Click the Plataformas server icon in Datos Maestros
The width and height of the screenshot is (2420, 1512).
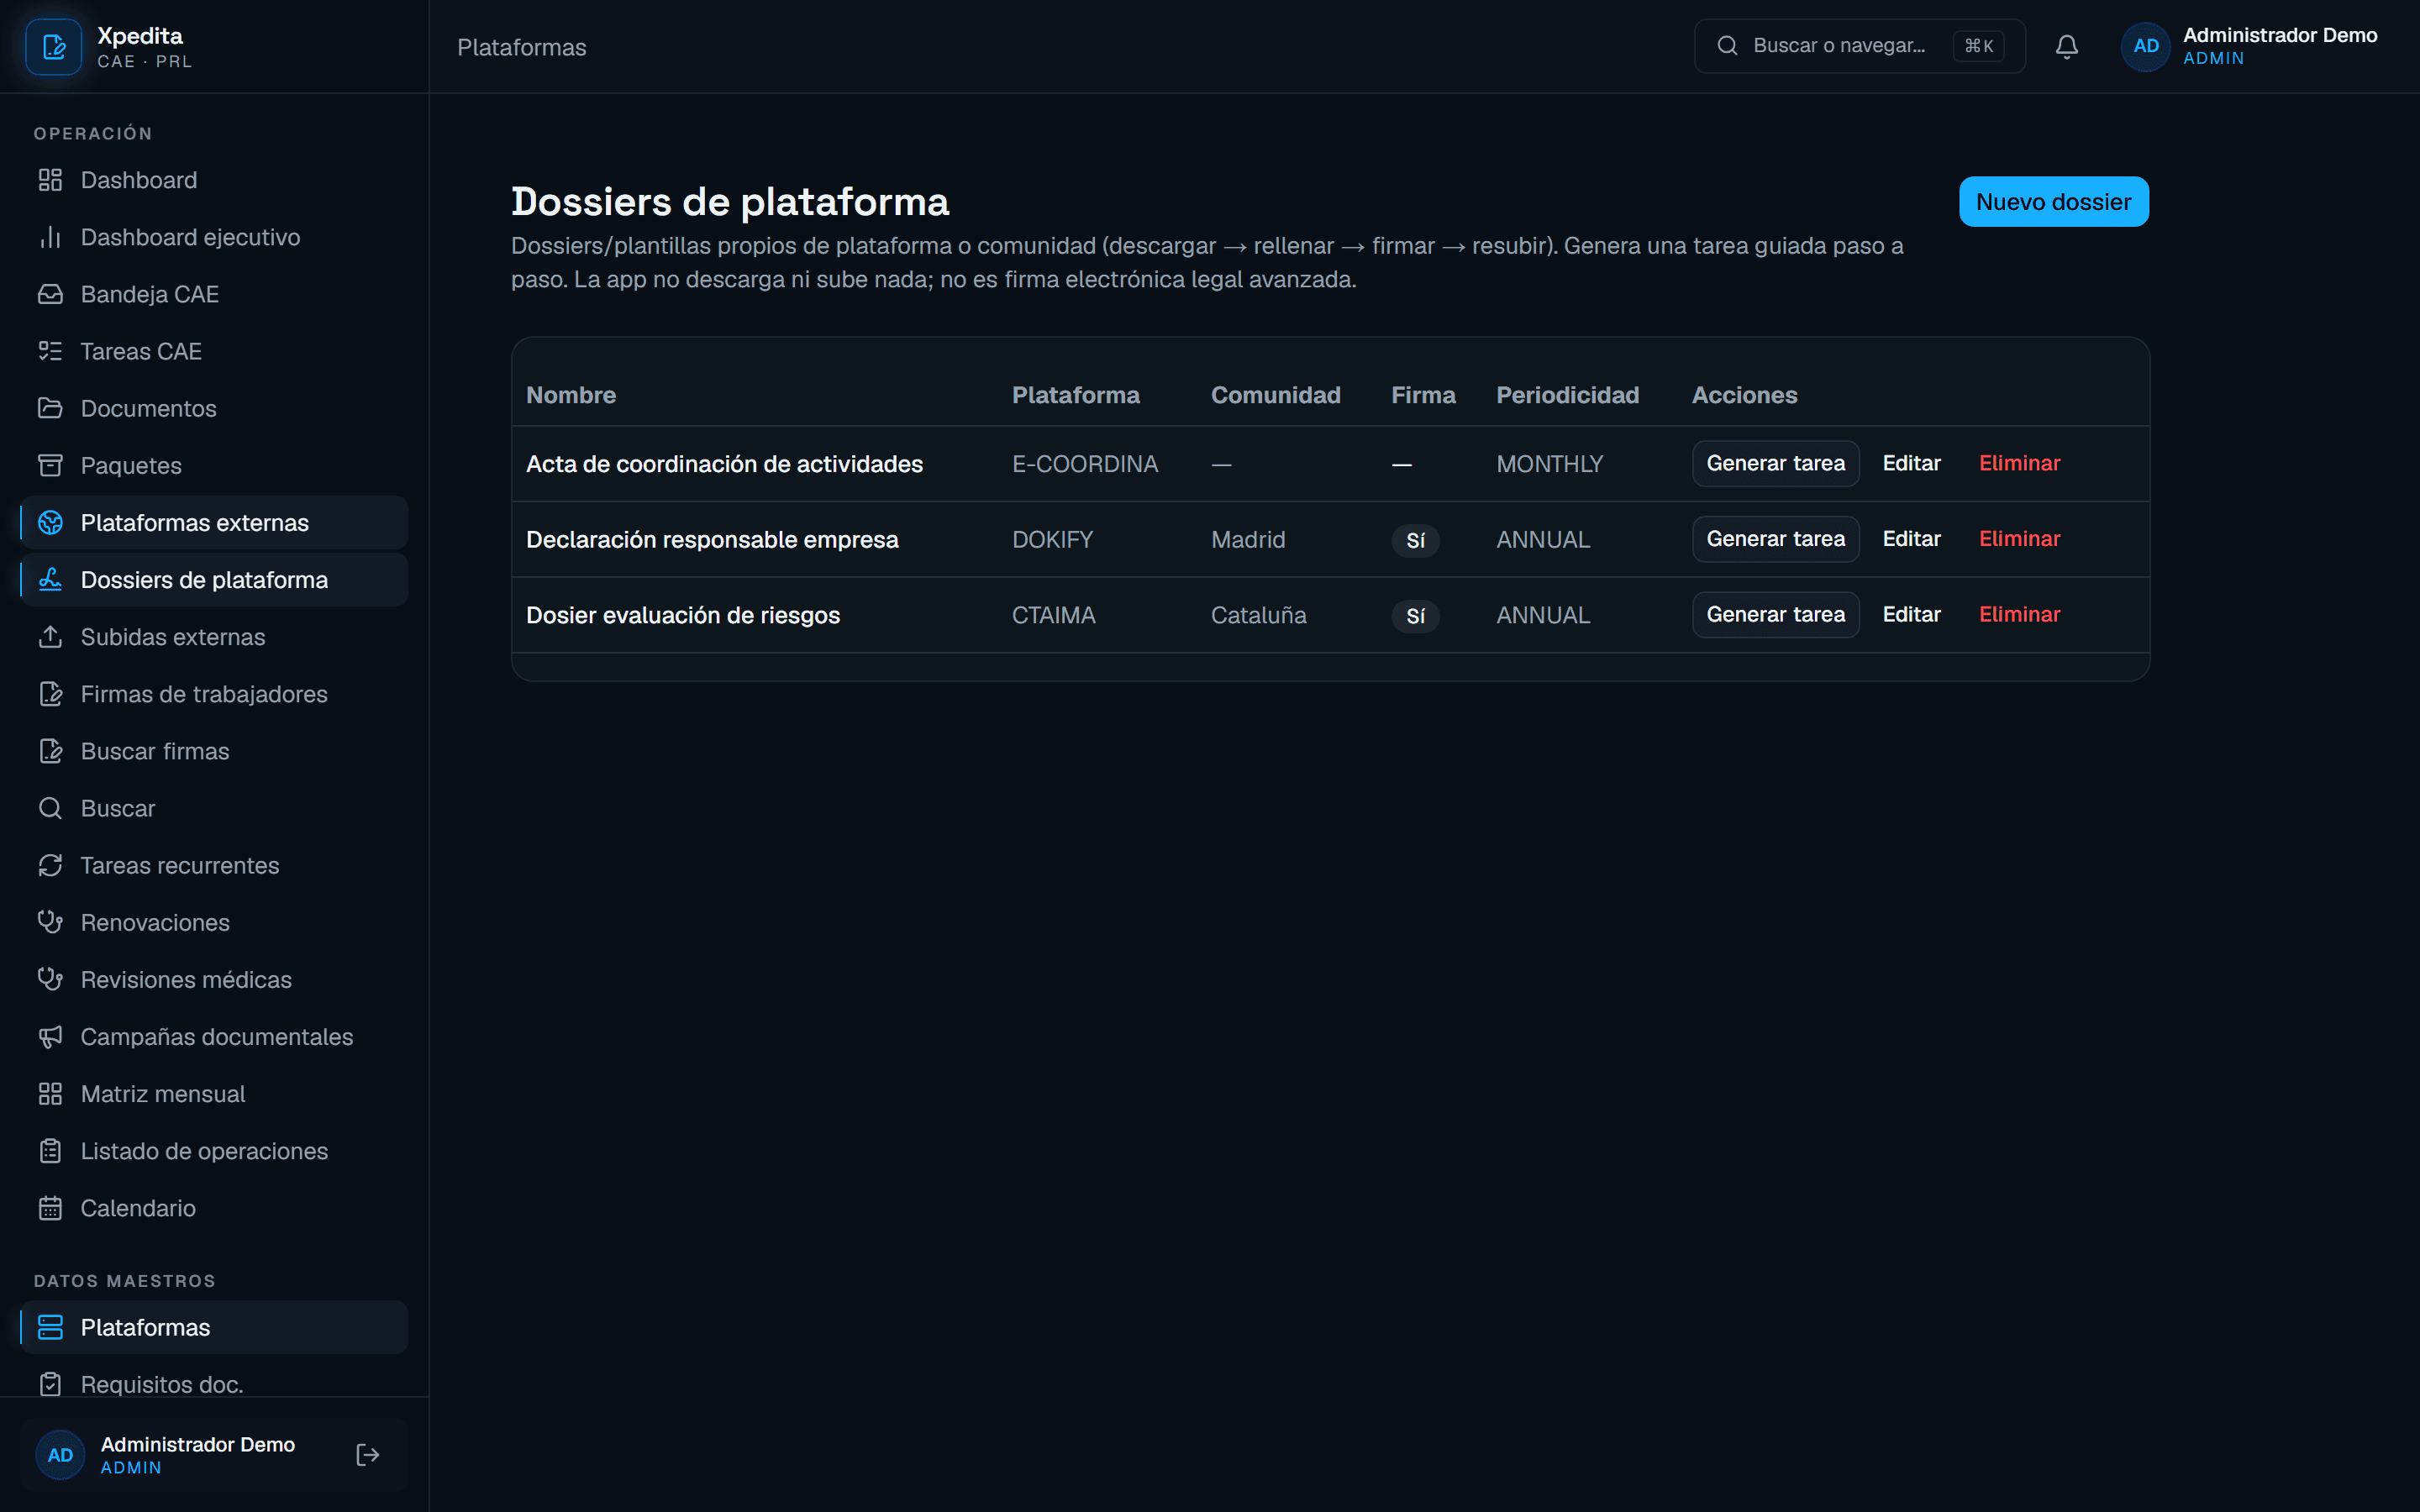point(50,1327)
